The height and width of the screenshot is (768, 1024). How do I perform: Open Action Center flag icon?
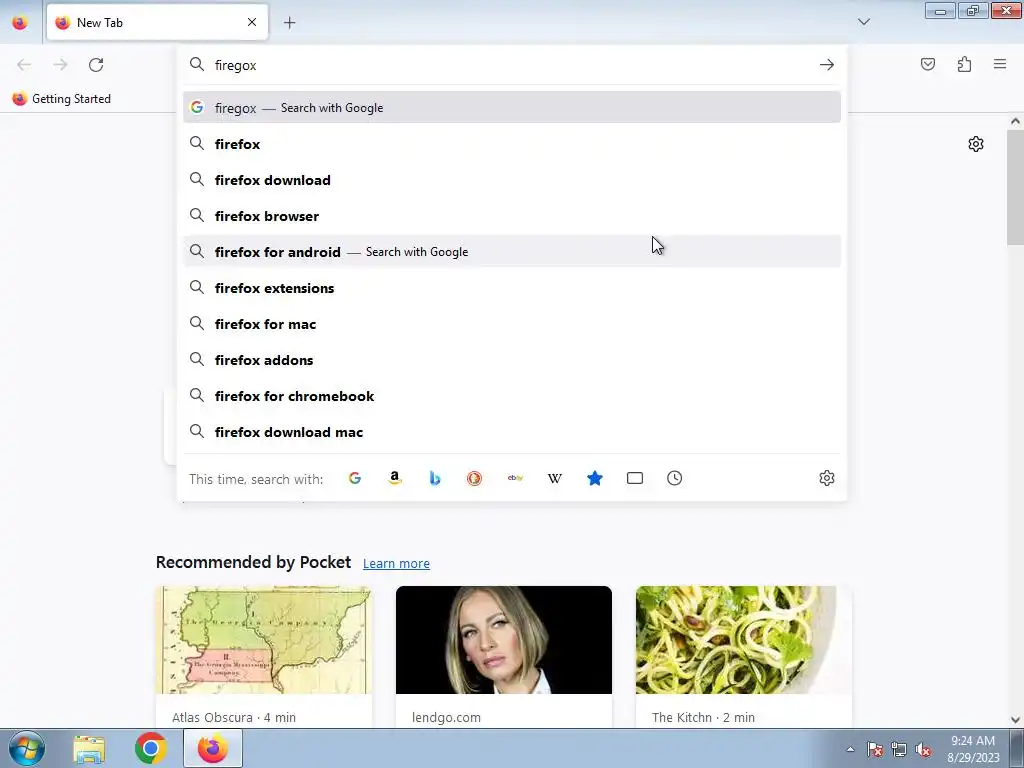click(x=875, y=749)
